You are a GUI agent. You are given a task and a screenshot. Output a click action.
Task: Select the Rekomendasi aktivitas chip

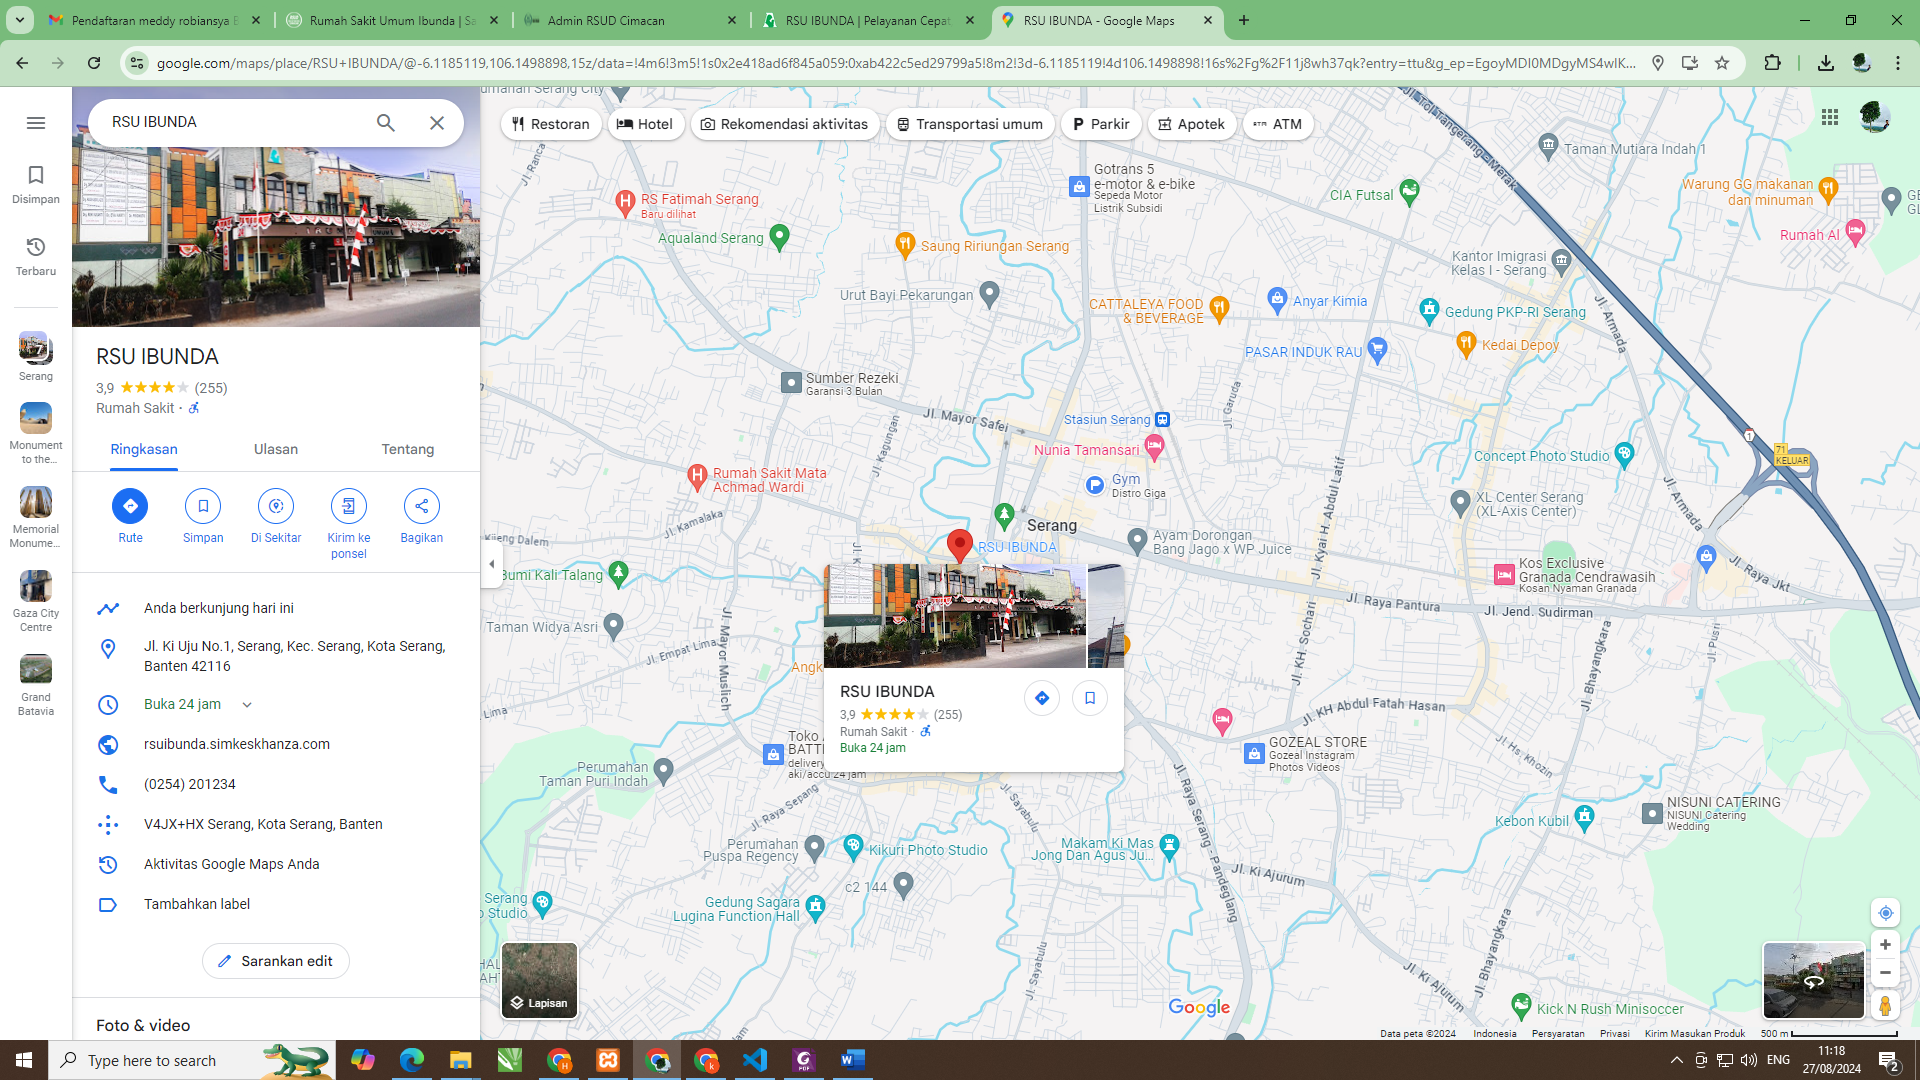click(785, 124)
